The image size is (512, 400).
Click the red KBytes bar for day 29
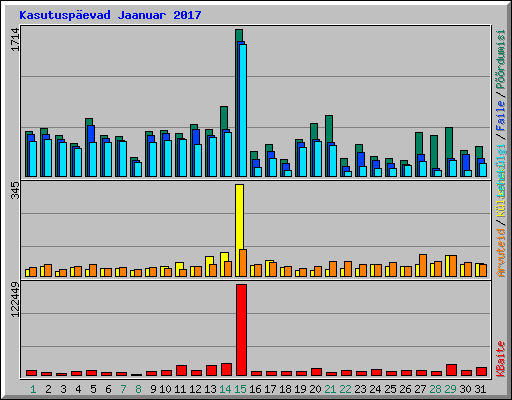pos(451,370)
